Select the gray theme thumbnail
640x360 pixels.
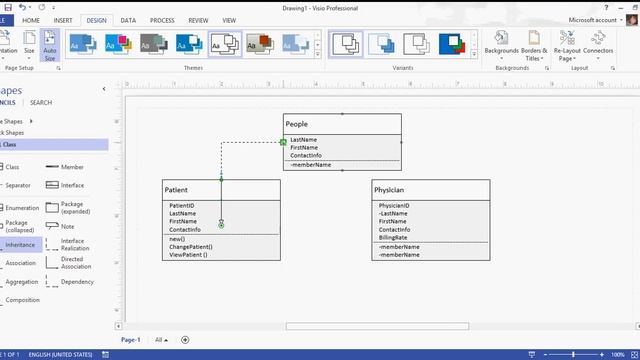coord(154,44)
